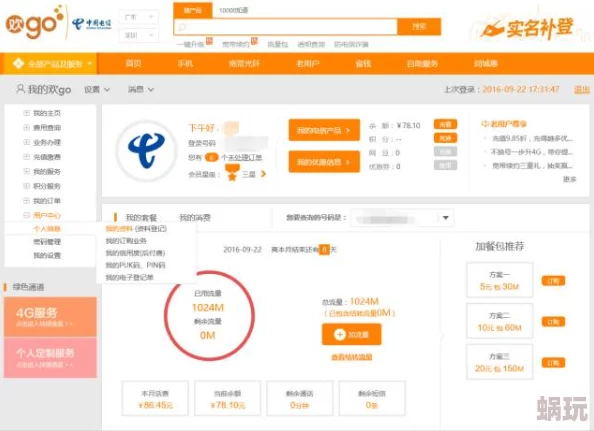
Task: Click the orange 搜索 button
Action: point(419,27)
